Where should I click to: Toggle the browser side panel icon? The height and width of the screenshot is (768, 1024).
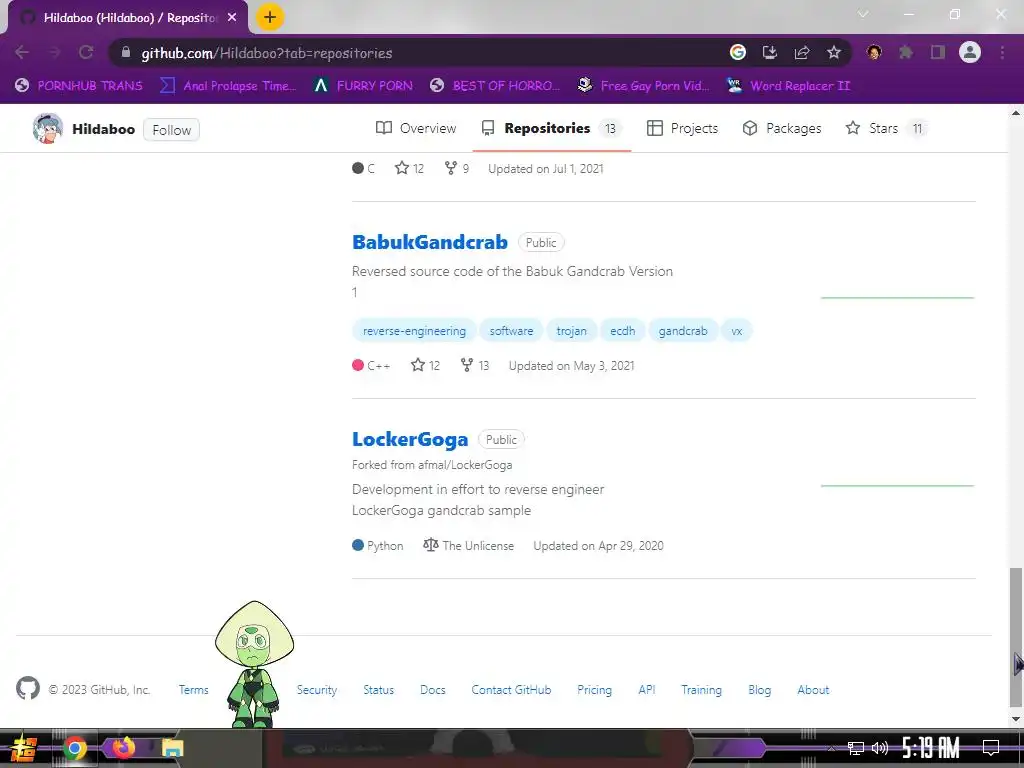[x=938, y=52]
